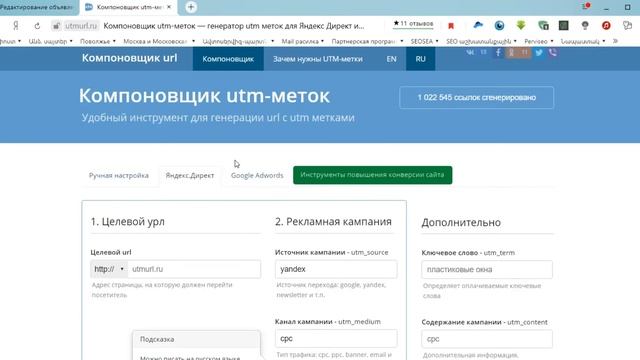
Task: Open the Mail расылка bookmarks folder
Action: pos(302,41)
